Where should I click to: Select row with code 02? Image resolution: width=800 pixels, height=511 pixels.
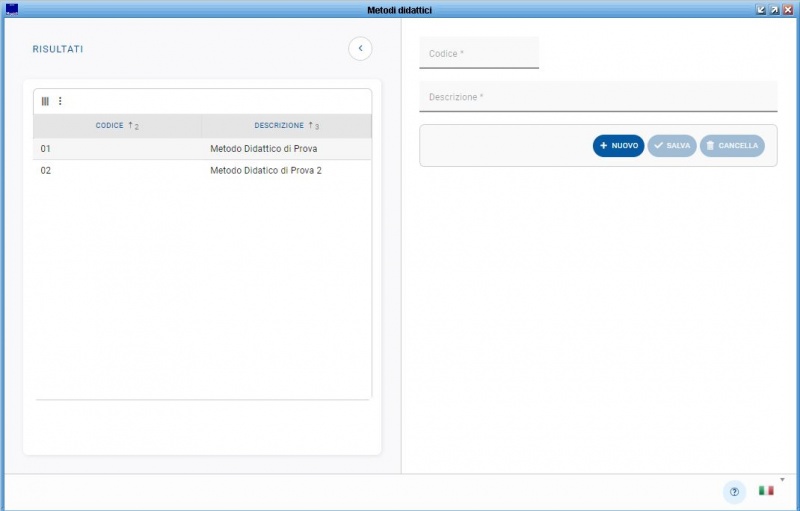203,170
